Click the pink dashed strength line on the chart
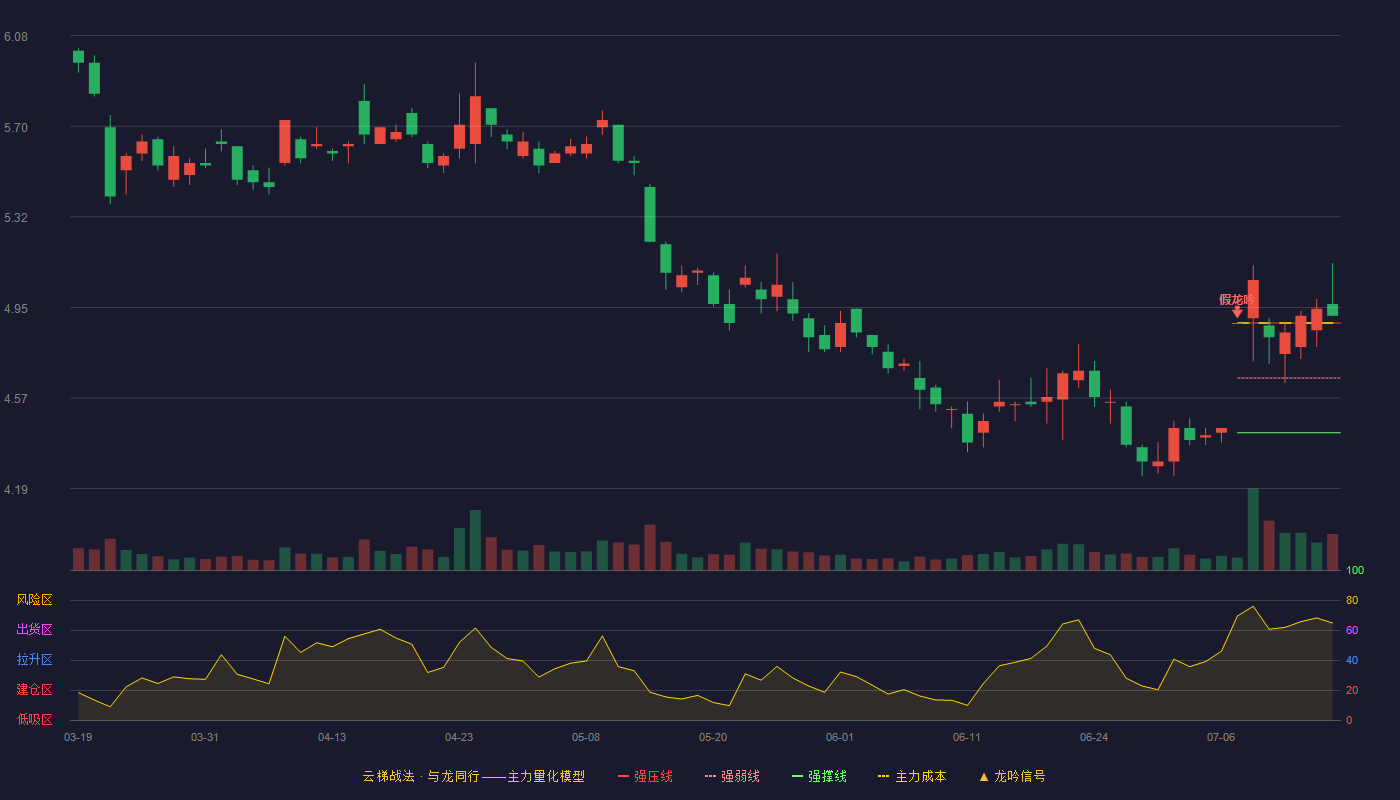Viewport: 1400px width, 800px height. click(x=1288, y=378)
